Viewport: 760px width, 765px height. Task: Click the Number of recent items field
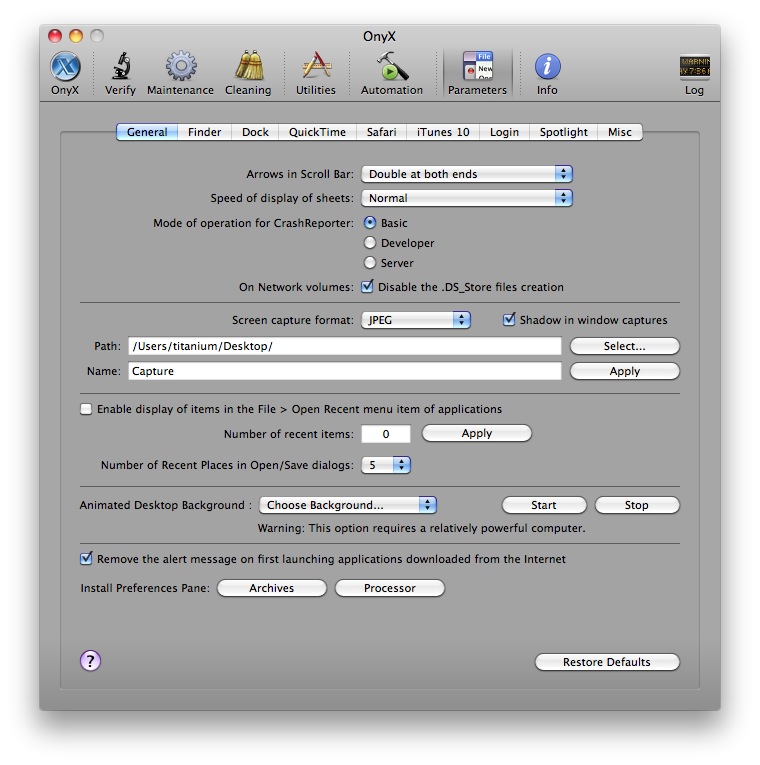point(386,434)
